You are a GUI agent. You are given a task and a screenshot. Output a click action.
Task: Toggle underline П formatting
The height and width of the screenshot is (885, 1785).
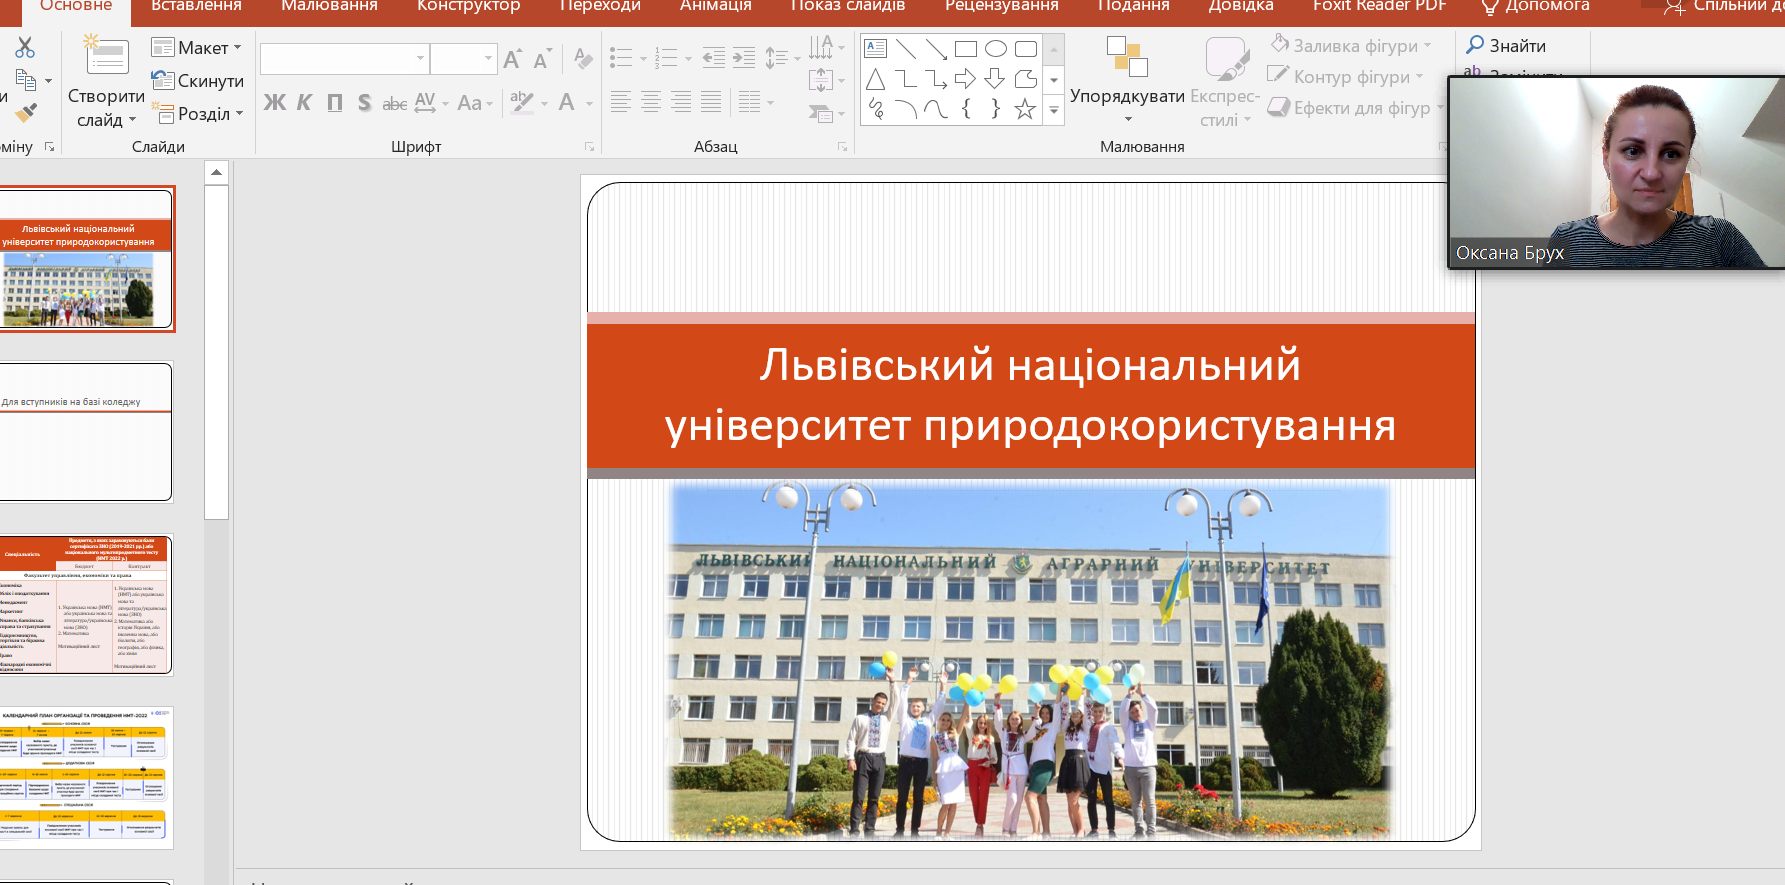335,103
